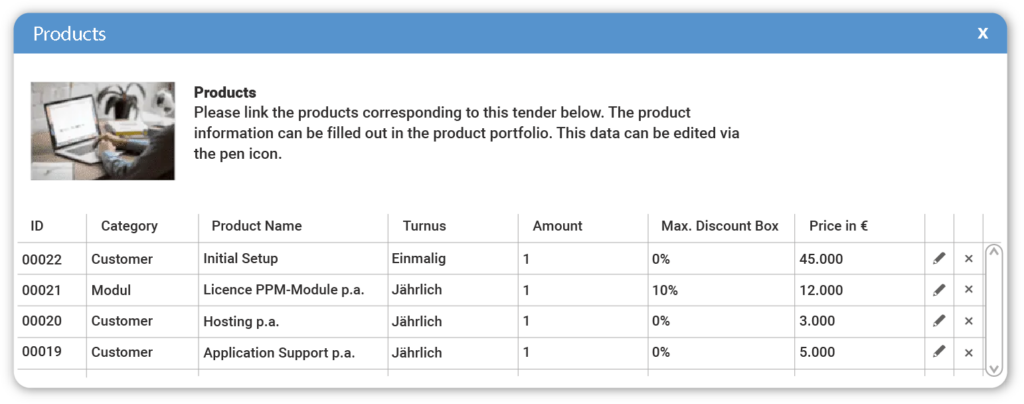The image size is (1024, 404).
Task: Edit the Initial Setup product via pen icon
Action: point(939,259)
